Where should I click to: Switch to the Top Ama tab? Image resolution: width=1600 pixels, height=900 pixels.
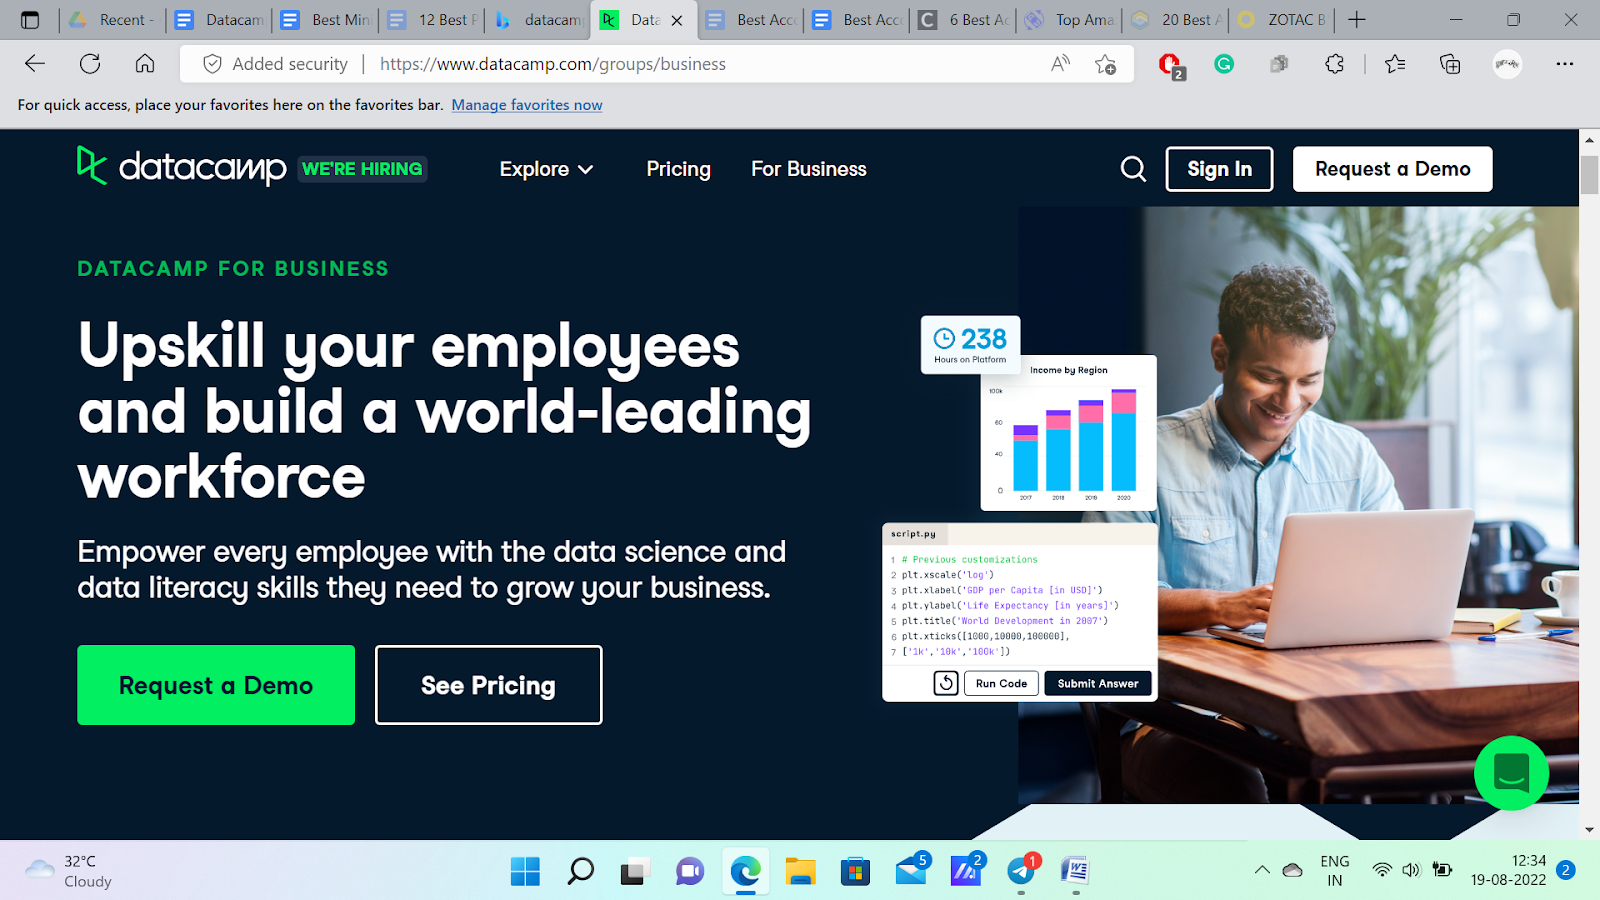pyautogui.click(x=1071, y=20)
